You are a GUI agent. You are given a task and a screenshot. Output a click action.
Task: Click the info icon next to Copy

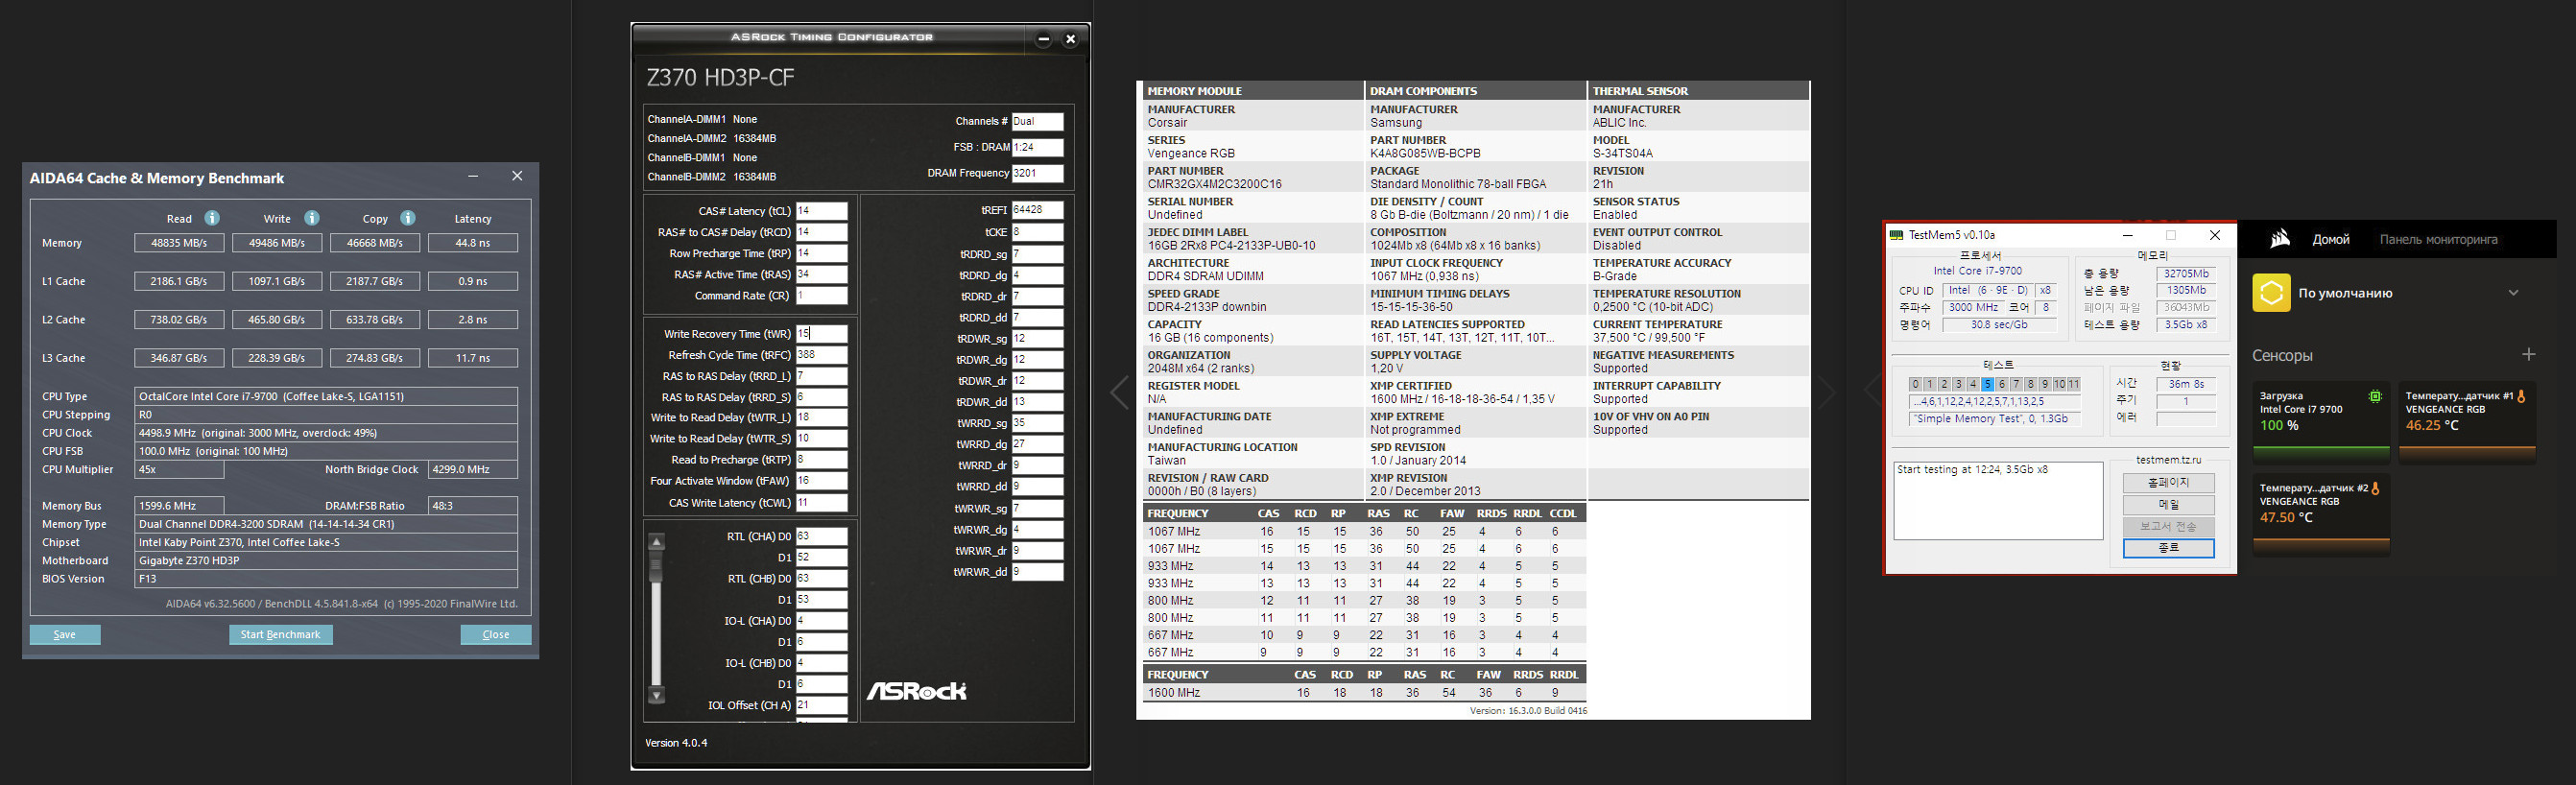408,218
